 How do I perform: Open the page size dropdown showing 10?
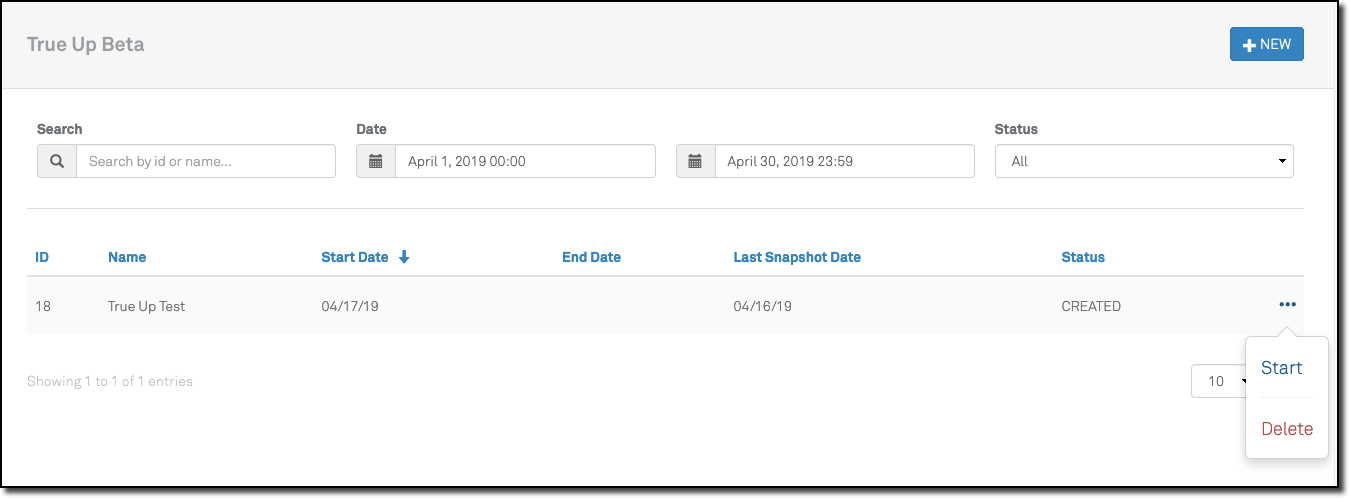coord(1219,381)
